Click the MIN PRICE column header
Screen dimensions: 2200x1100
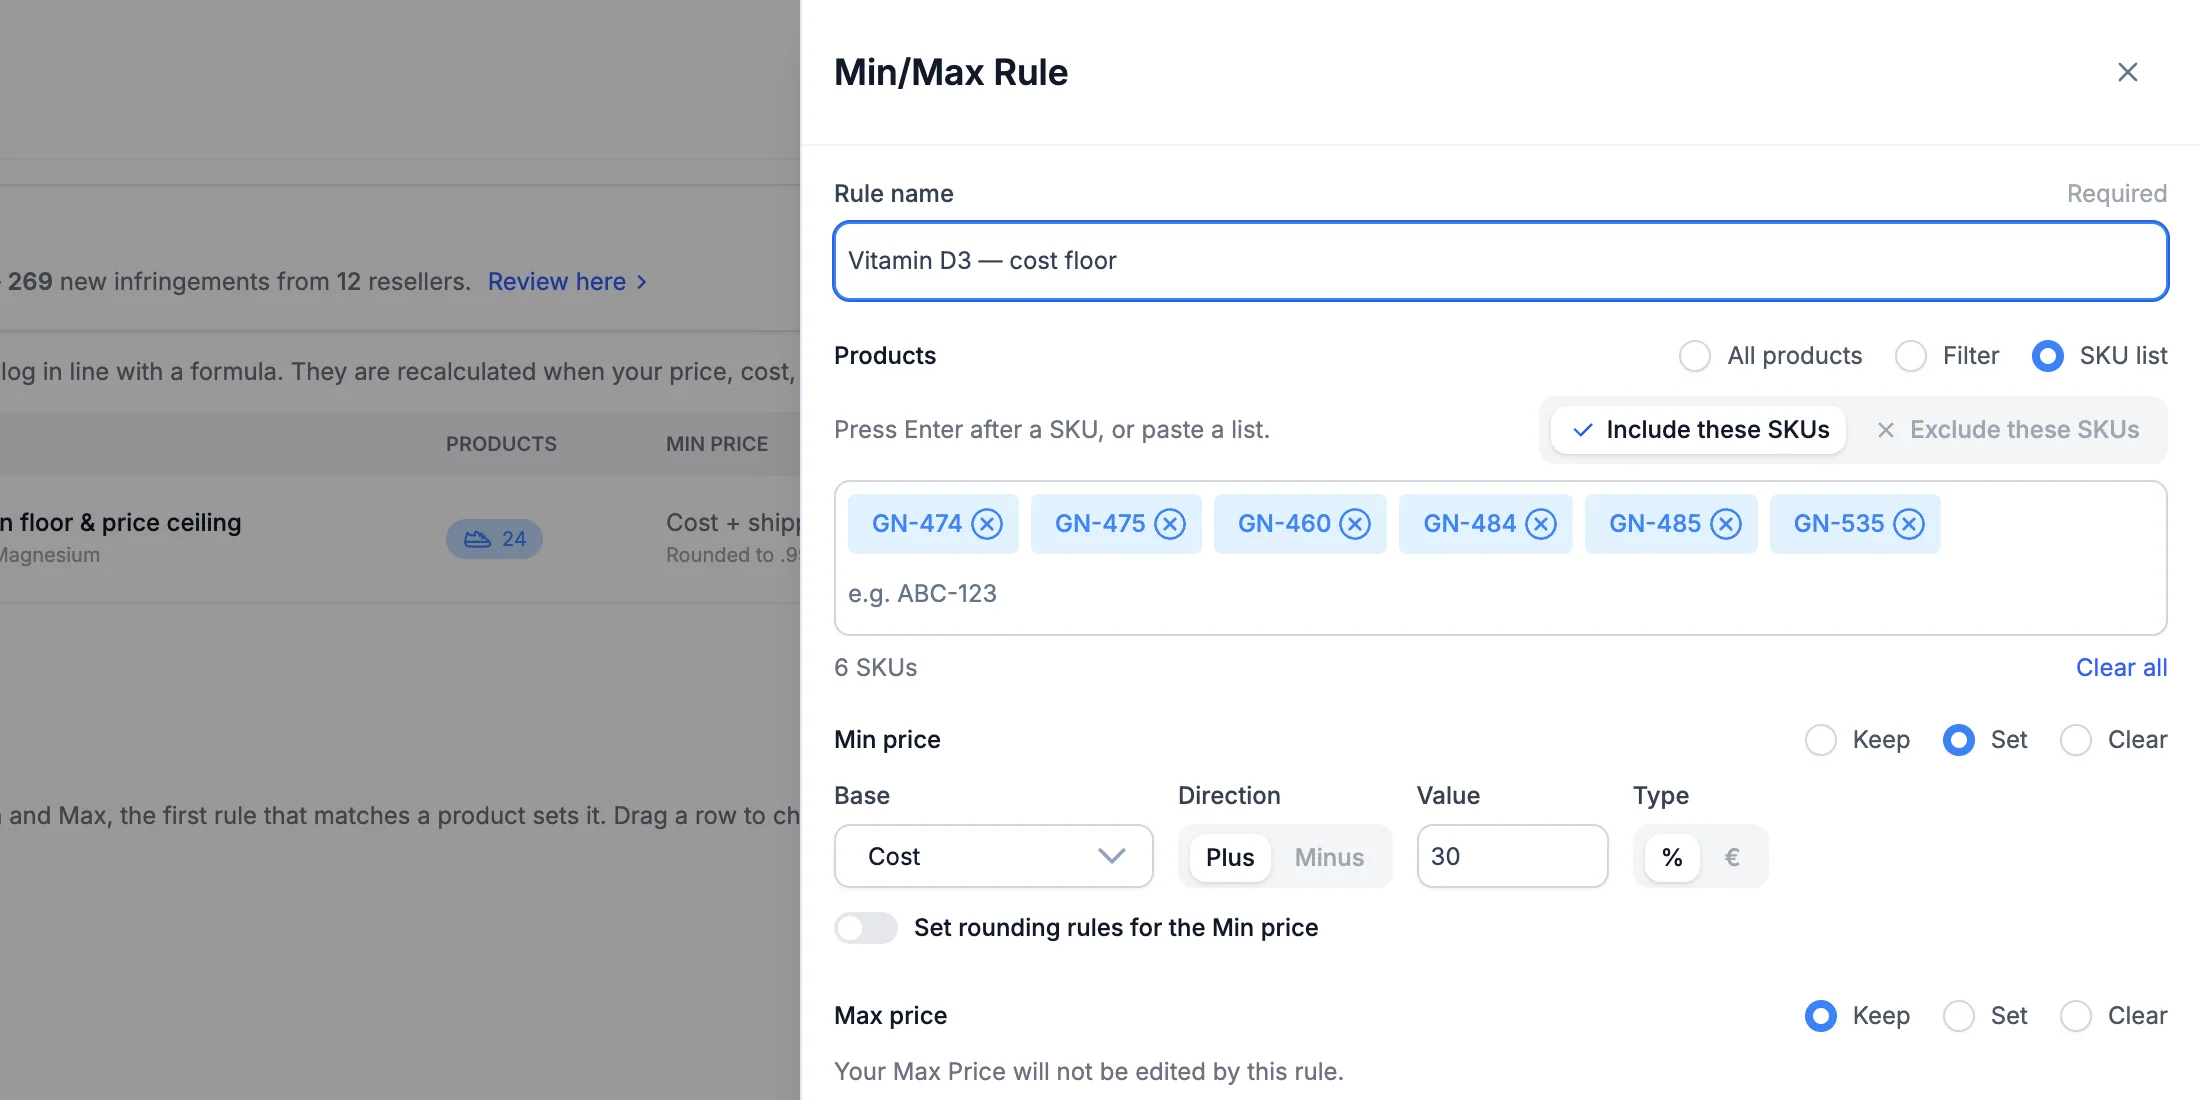point(717,444)
